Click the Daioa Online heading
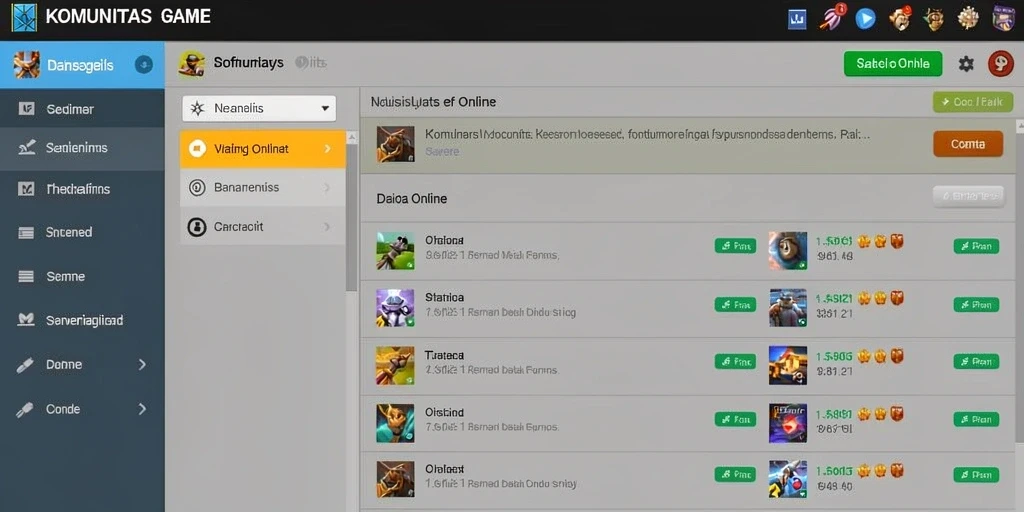 [412, 199]
